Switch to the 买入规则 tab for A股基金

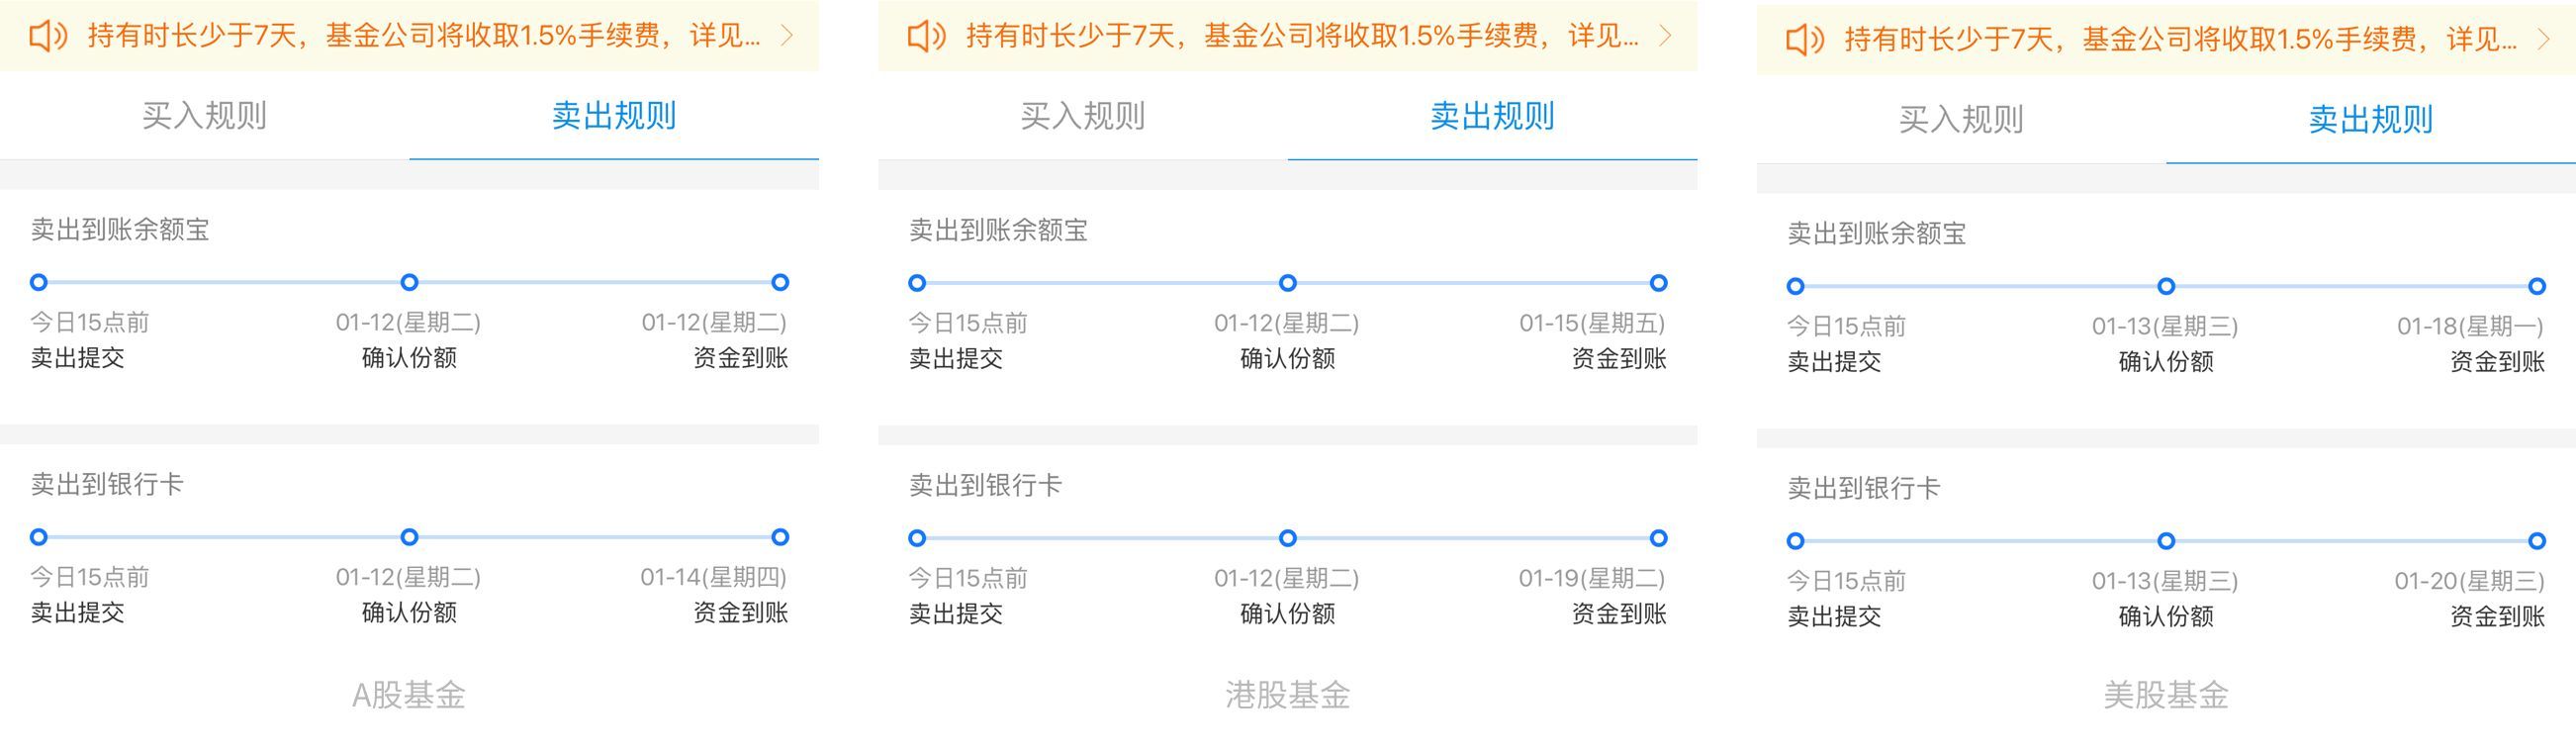click(203, 117)
